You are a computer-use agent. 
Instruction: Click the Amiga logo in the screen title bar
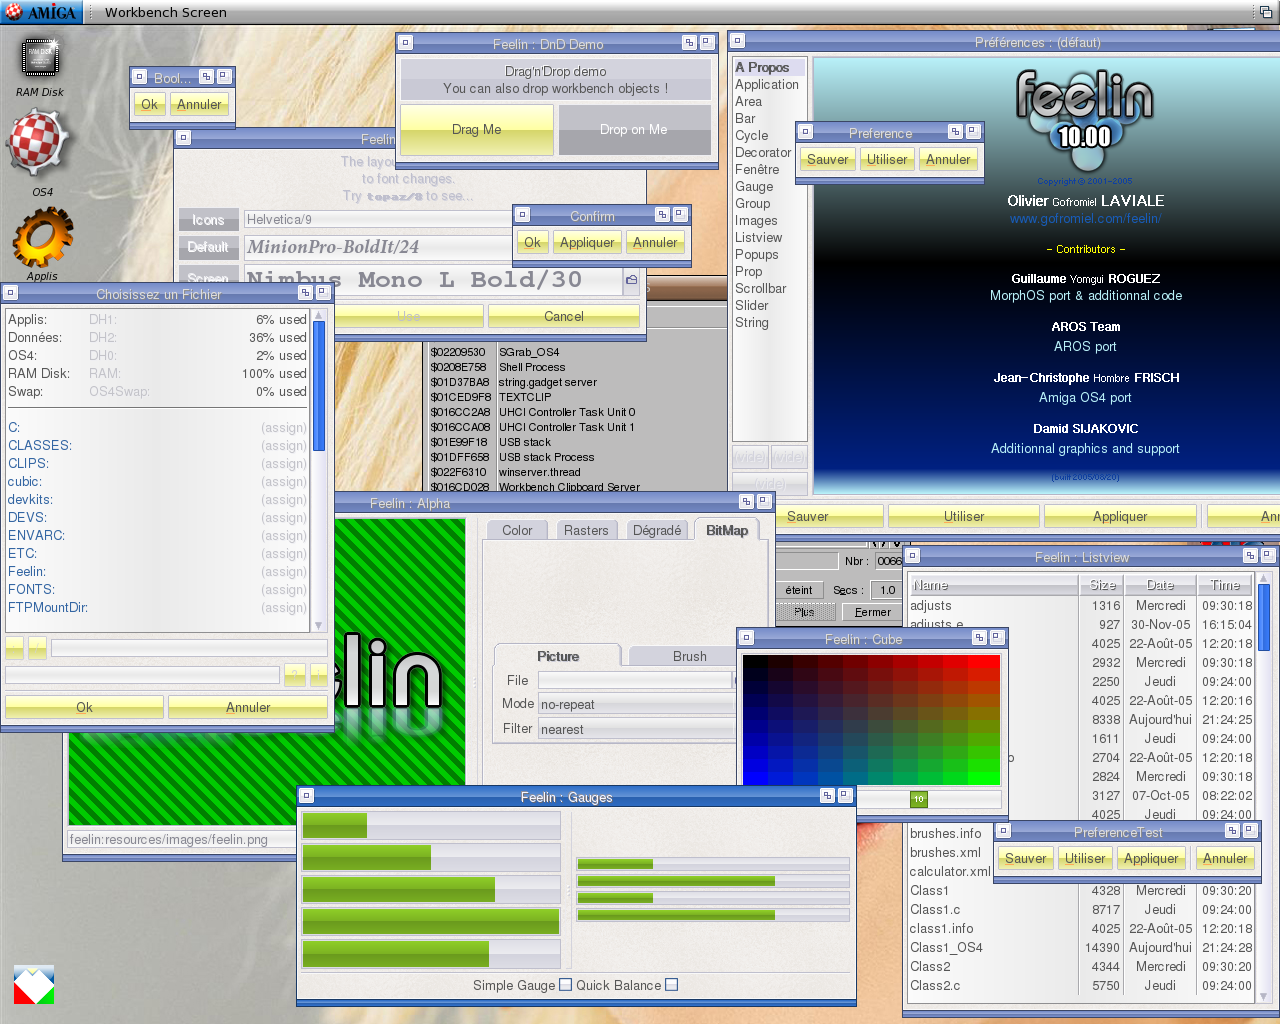tap(40, 12)
